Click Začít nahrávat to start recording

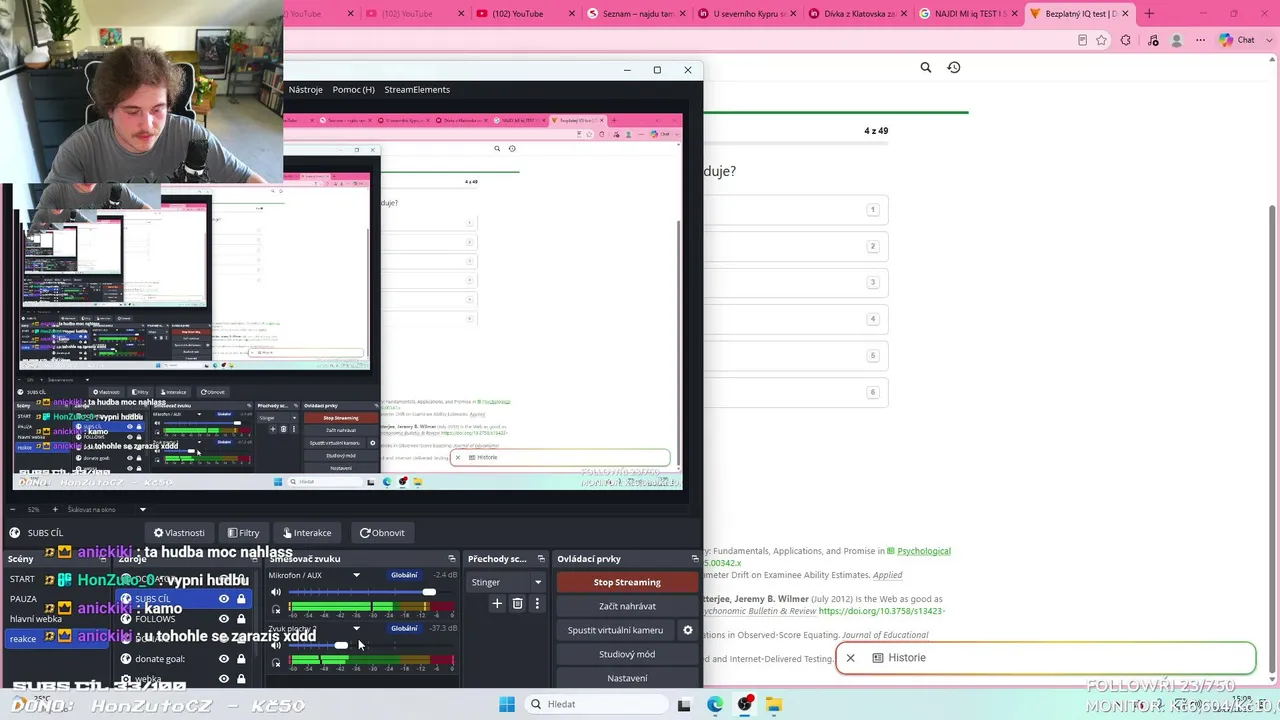click(627, 606)
